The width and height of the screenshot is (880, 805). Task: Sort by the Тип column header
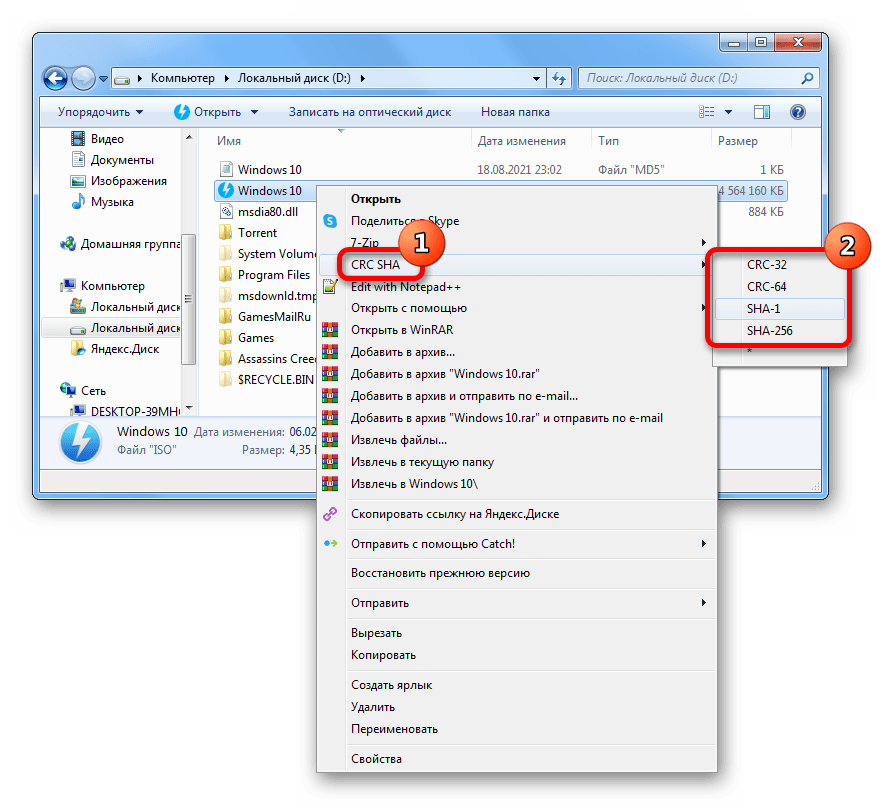pos(608,141)
